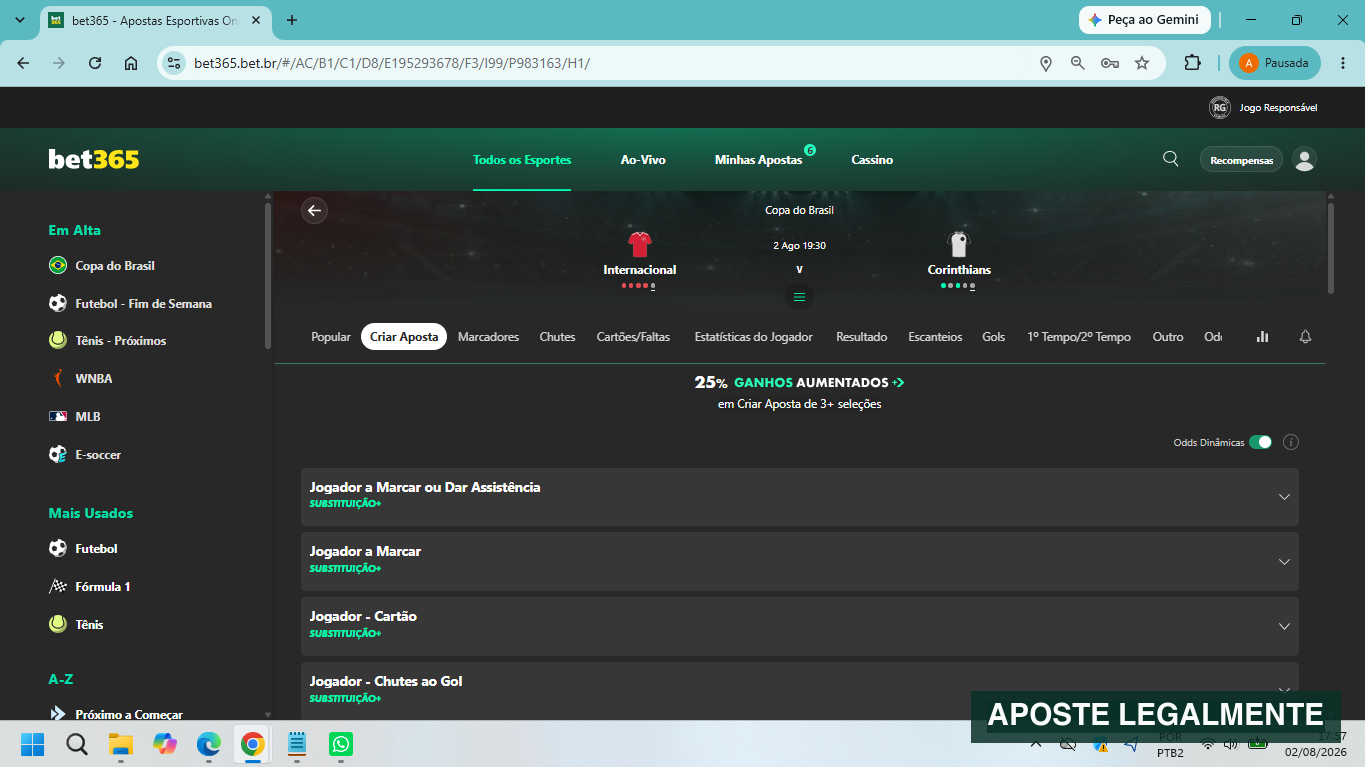
Task: Click the Pausada profile button
Action: 1274,63
